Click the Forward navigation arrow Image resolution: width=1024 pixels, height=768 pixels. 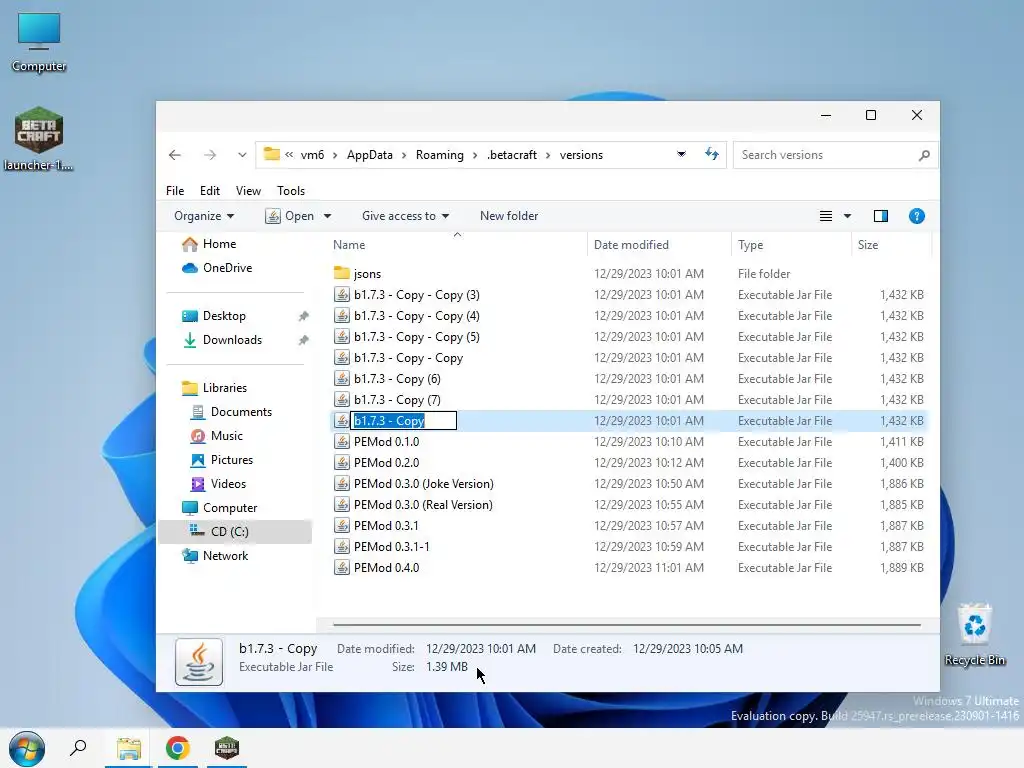[x=210, y=155]
